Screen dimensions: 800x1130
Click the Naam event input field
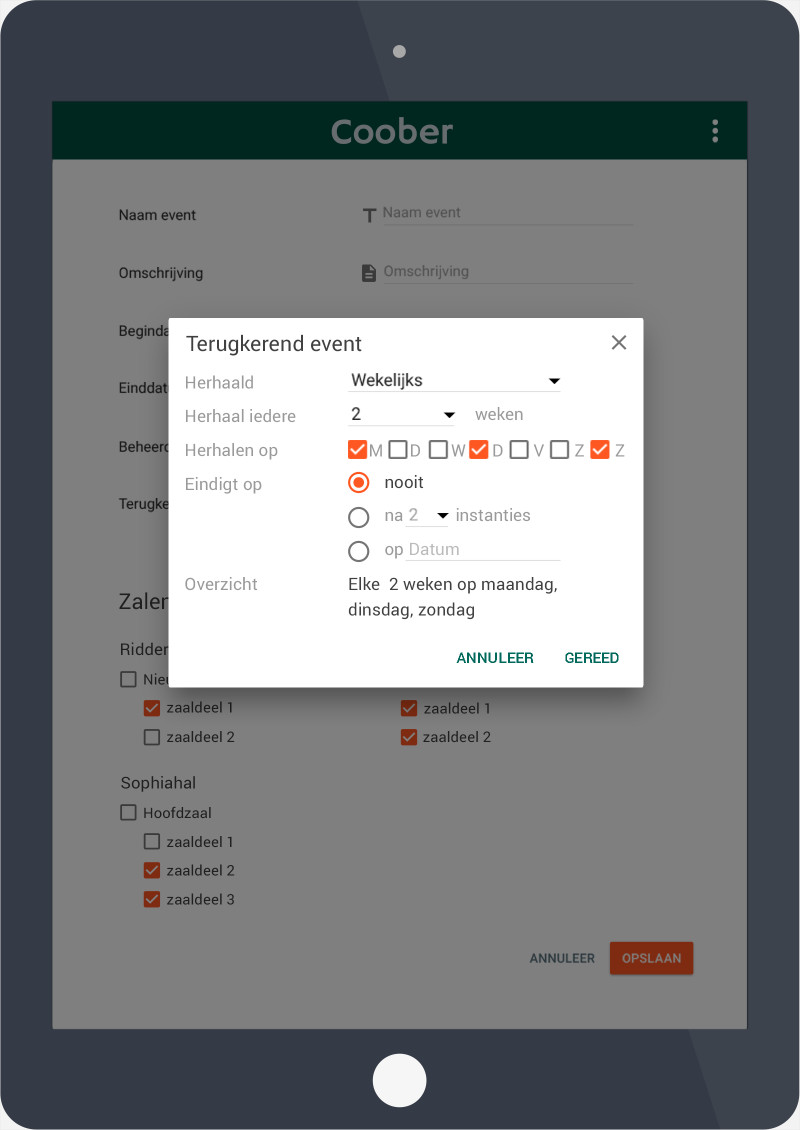507,213
